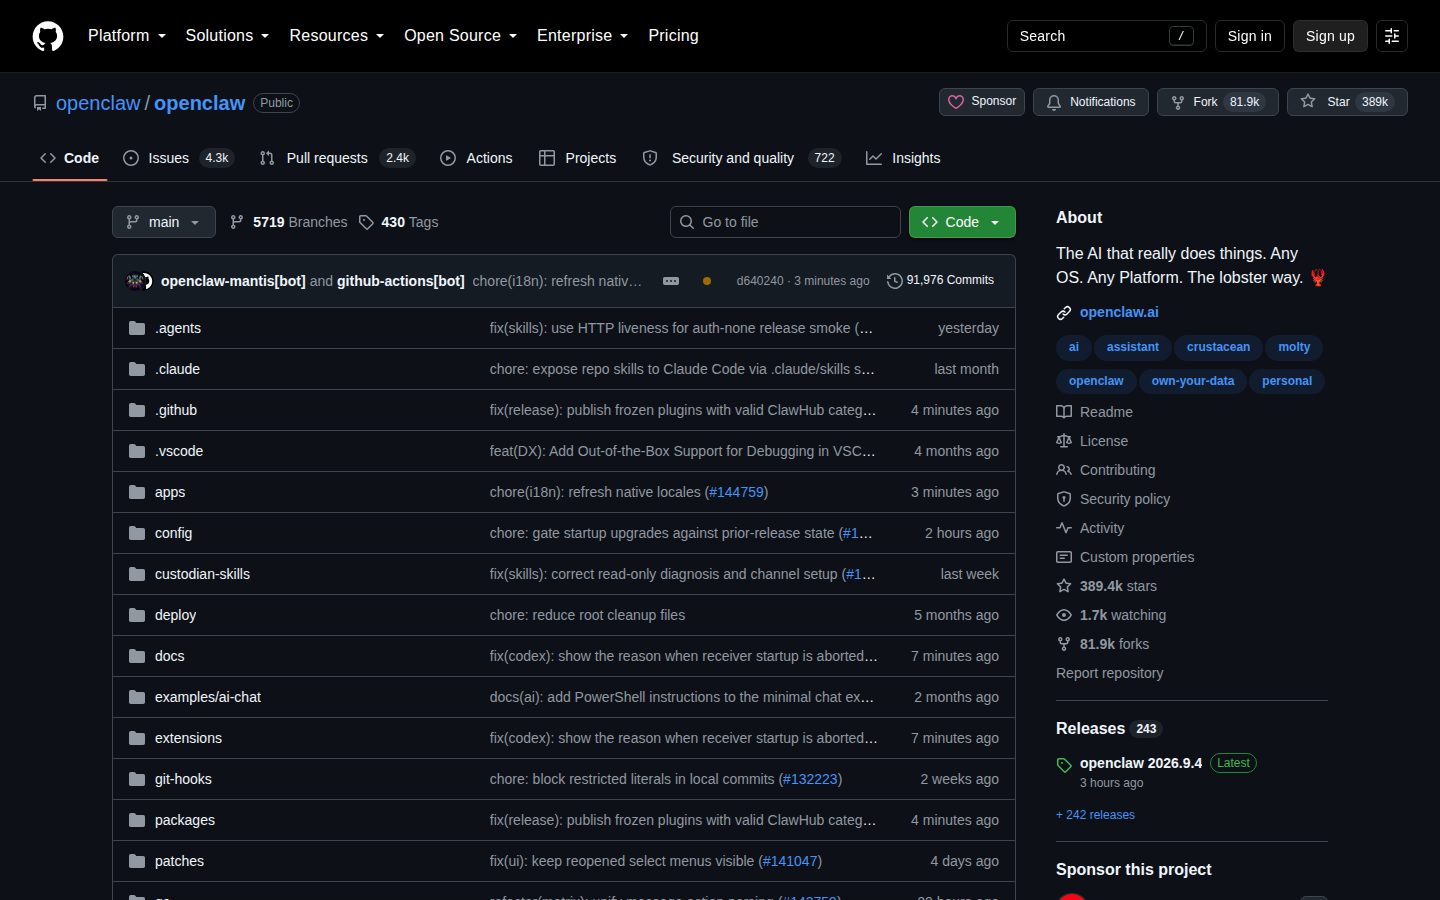The image size is (1440, 900).
Task: Open the green Code dropdown button
Action: (962, 222)
